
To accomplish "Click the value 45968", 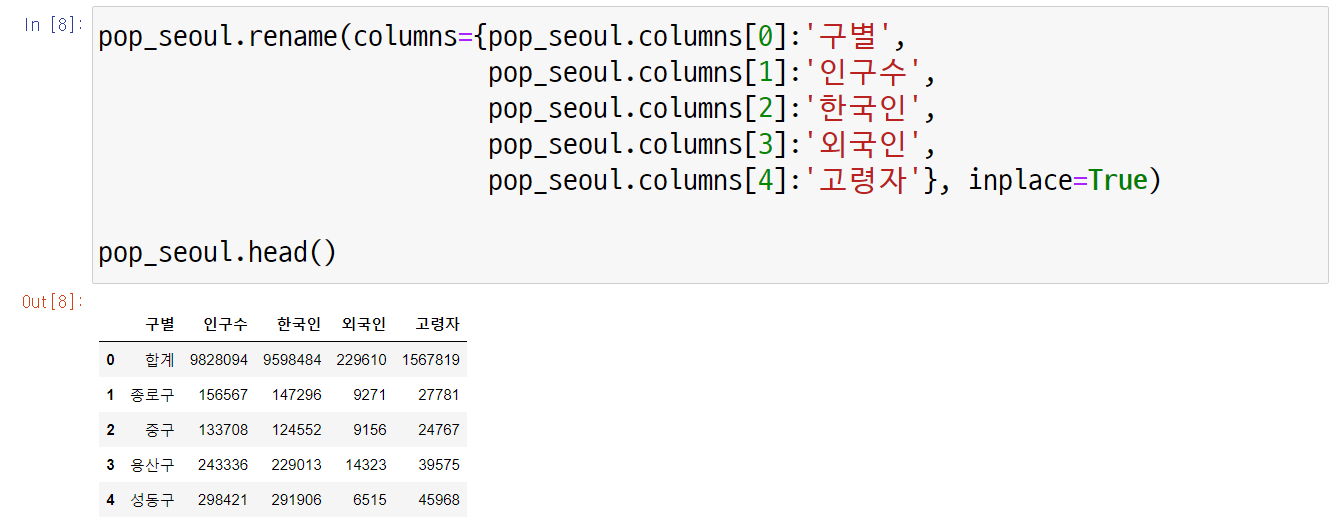I will [x=438, y=500].
